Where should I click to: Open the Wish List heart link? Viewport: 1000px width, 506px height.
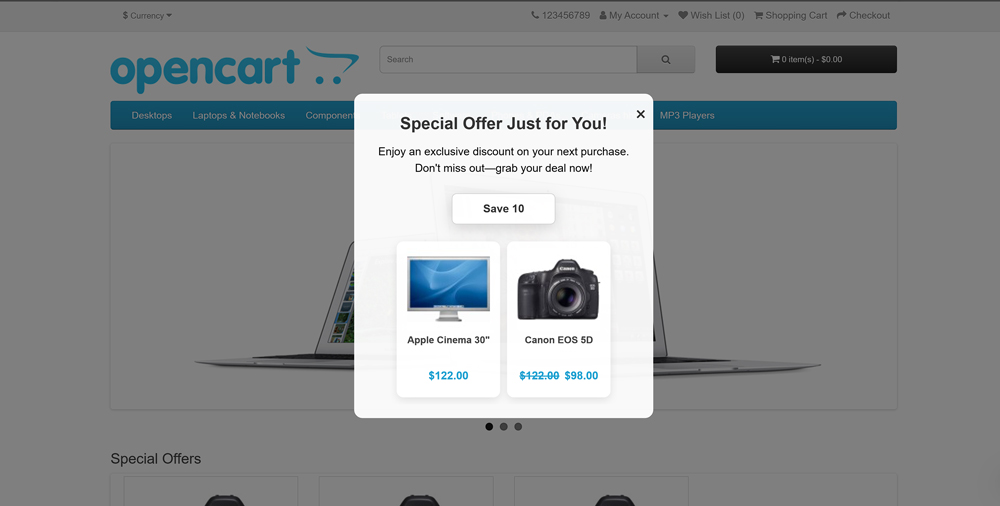coord(711,15)
